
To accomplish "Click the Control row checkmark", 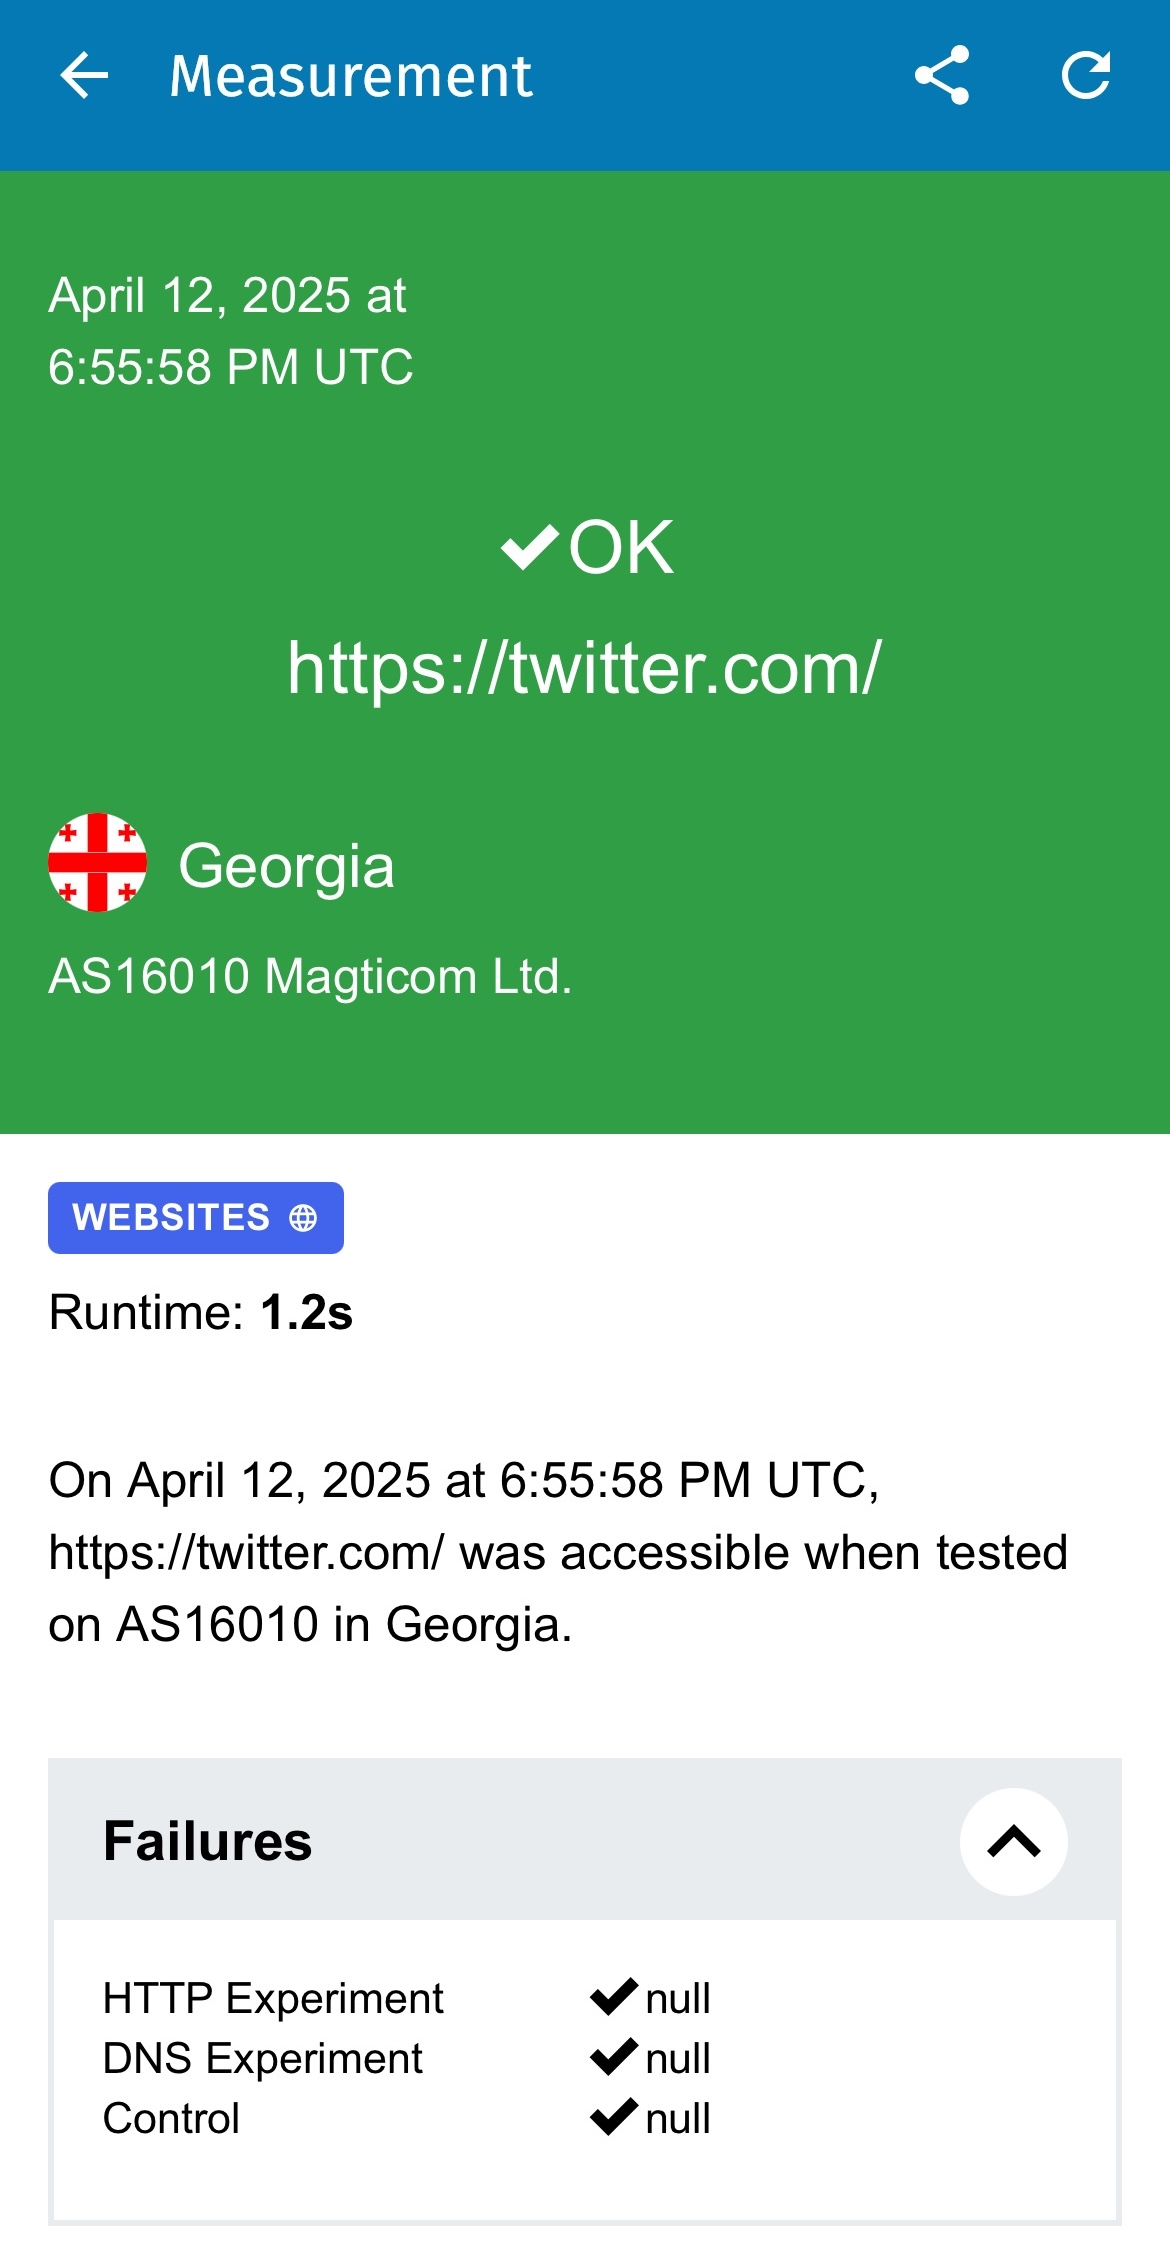I will [x=613, y=2117].
